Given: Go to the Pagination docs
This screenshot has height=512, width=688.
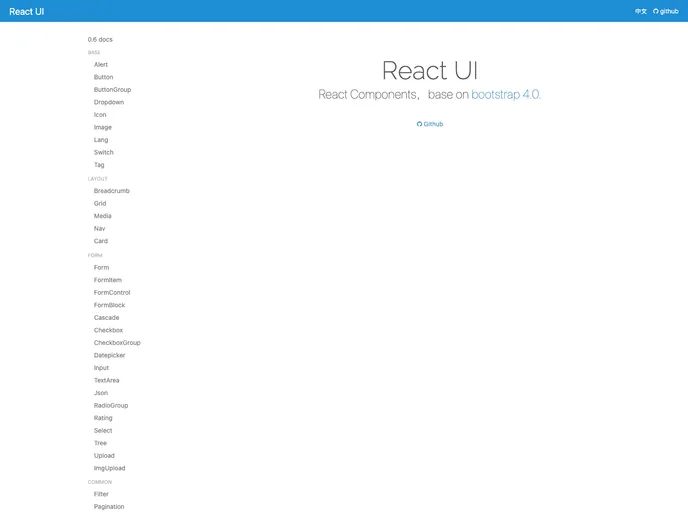Looking at the screenshot, I should pos(109,507).
